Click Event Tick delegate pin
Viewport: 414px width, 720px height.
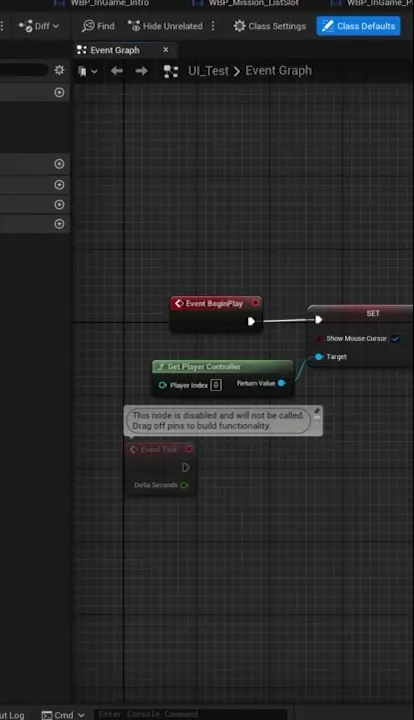[189, 449]
